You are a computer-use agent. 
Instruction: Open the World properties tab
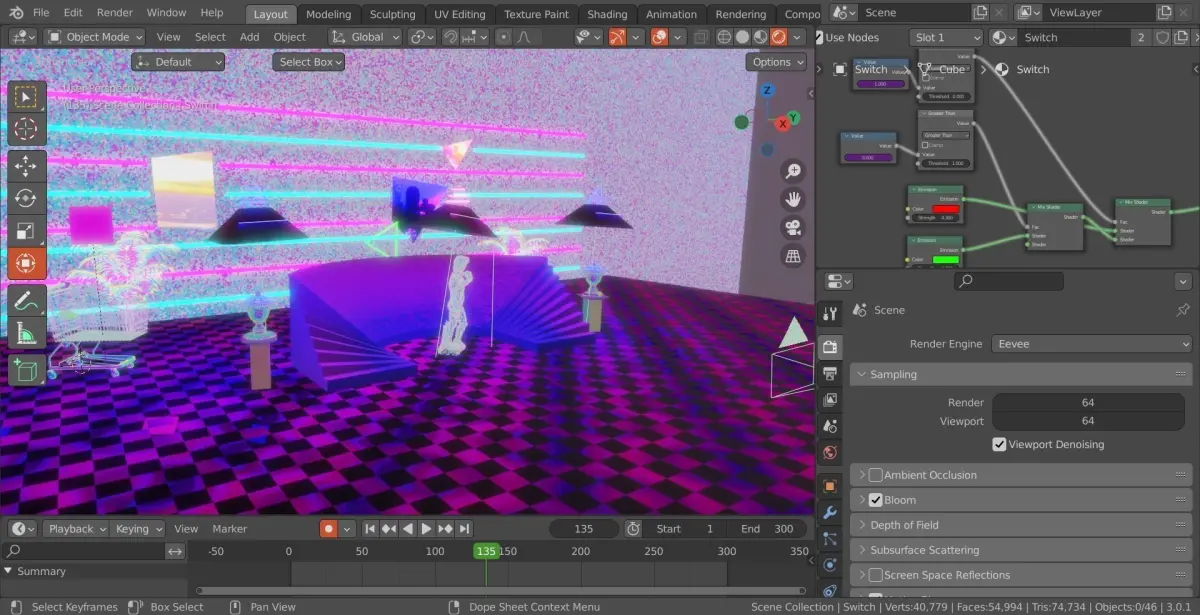[830, 453]
